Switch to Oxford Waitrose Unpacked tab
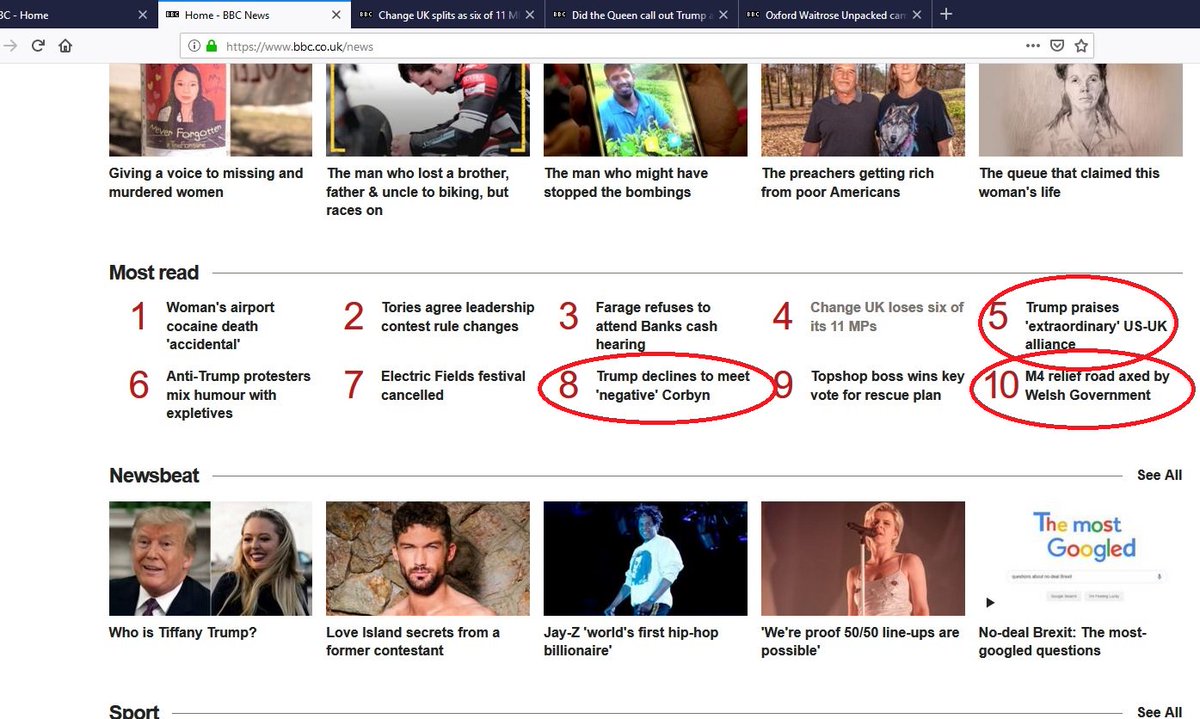 coord(834,15)
